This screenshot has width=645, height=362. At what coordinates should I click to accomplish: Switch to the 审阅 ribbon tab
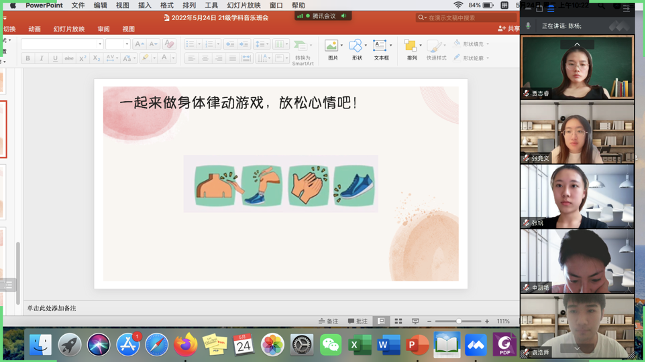coord(104,29)
